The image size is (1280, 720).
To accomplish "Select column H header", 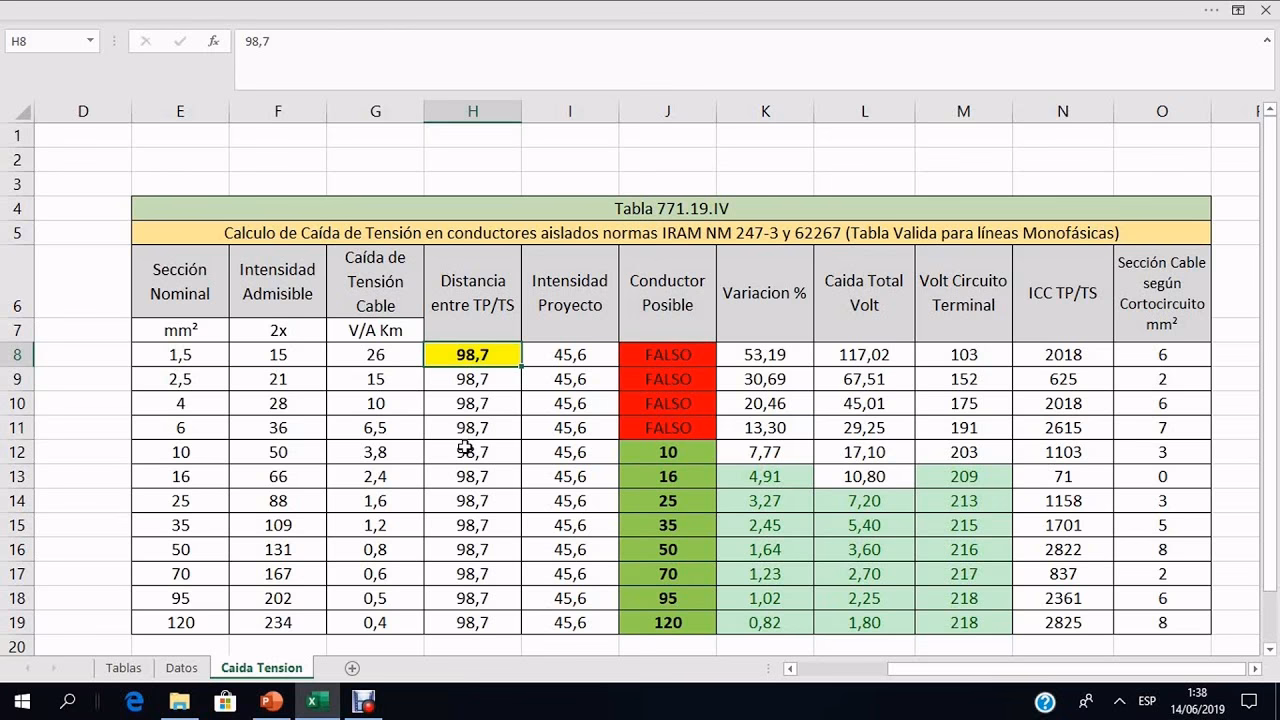I will pyautogui.click(x=472, y=111).
